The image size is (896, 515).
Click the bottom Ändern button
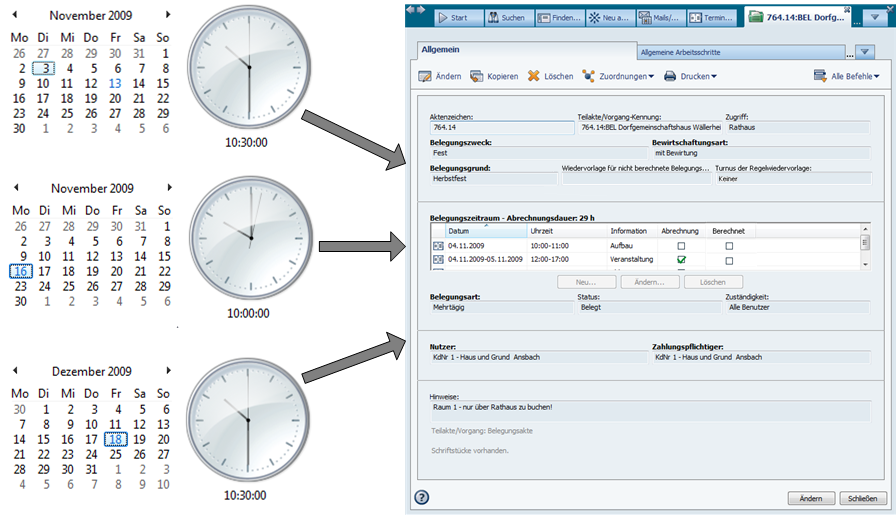click(x=811, y=498)
